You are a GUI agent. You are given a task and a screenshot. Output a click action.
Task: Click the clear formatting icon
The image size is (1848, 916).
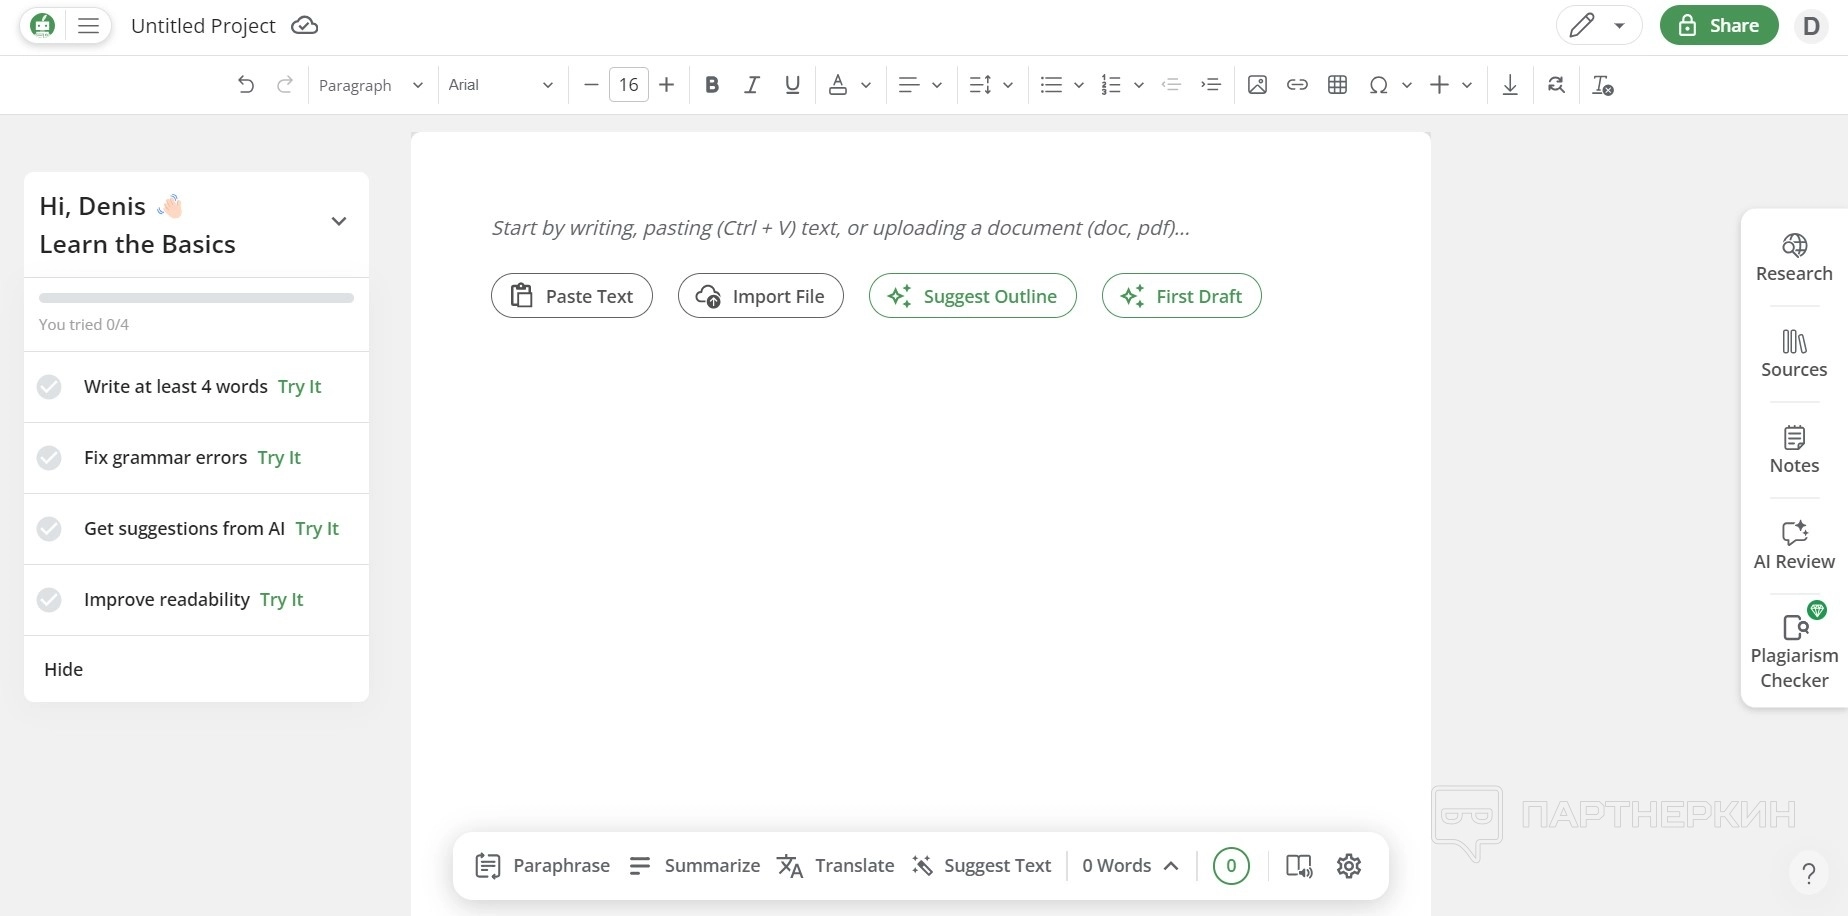click(1602, 85)
